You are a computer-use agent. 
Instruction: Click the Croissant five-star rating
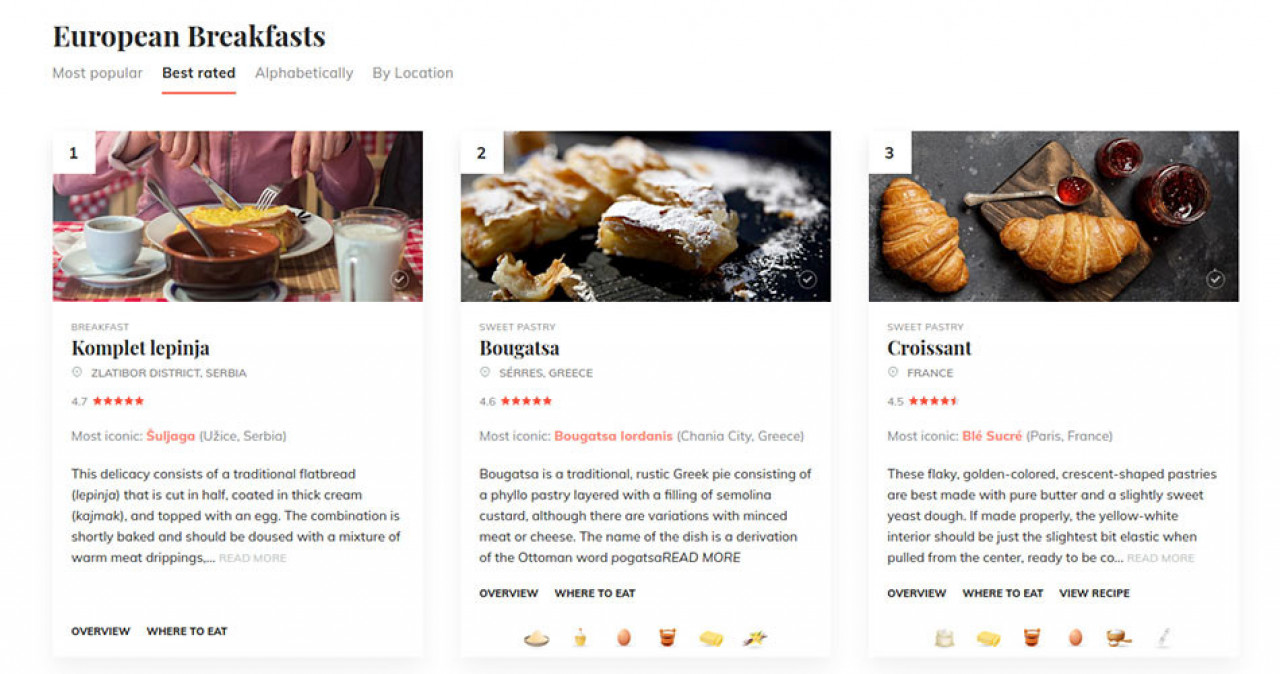(x=932, y=401)
